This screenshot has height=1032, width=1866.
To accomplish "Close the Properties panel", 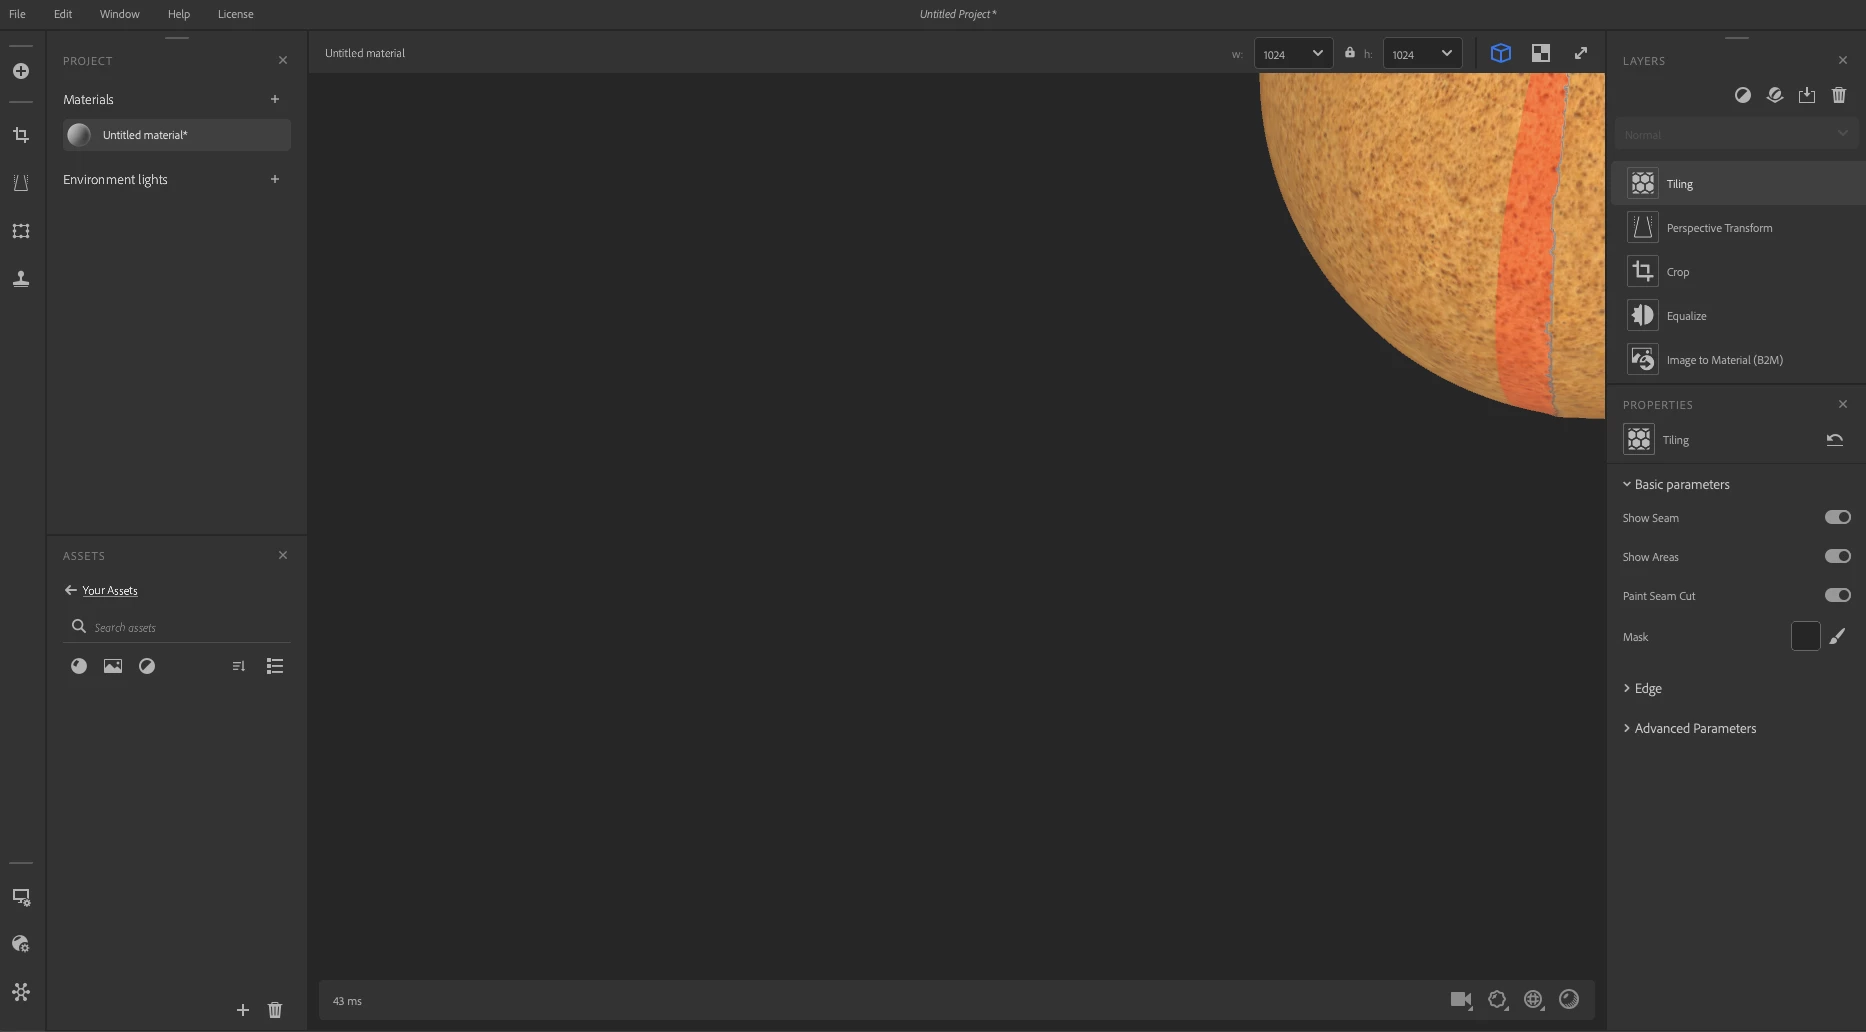I will 1843,404.
